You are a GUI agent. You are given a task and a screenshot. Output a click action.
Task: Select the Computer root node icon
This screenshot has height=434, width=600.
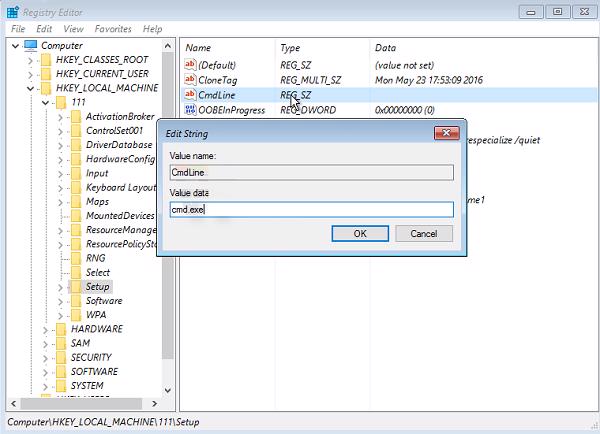31,46
